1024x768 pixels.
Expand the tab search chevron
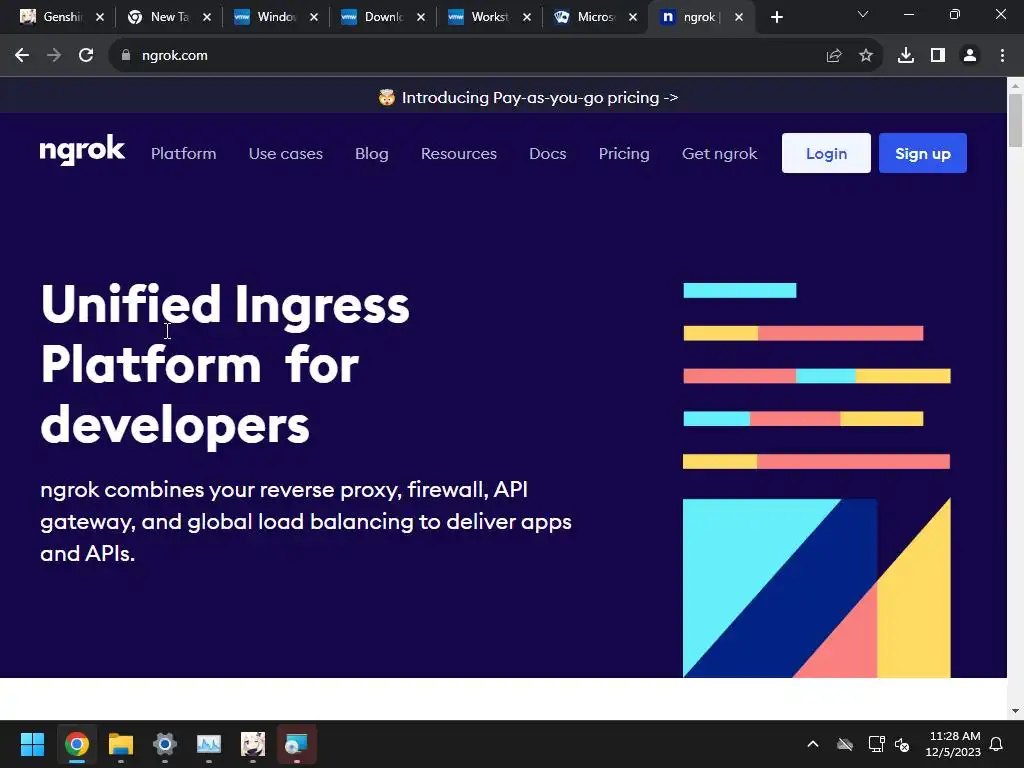pyautogui.click(x=863, y=14)
